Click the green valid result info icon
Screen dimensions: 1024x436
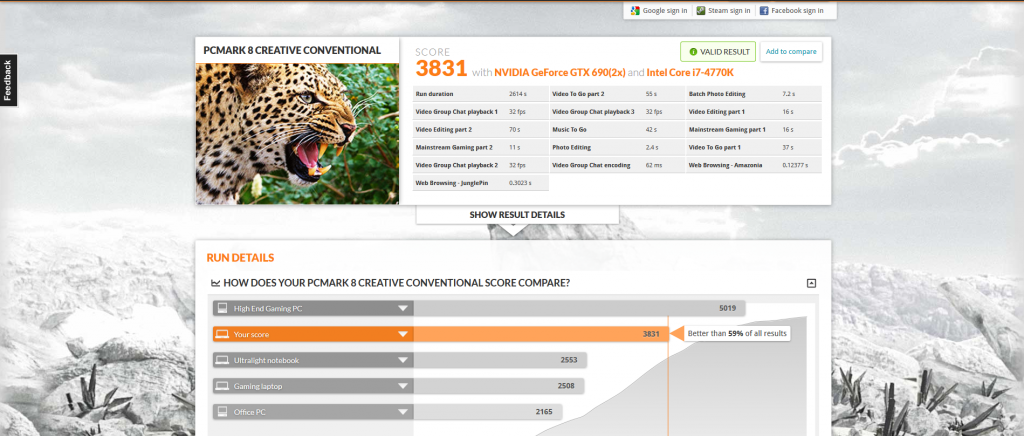(692, 52)
